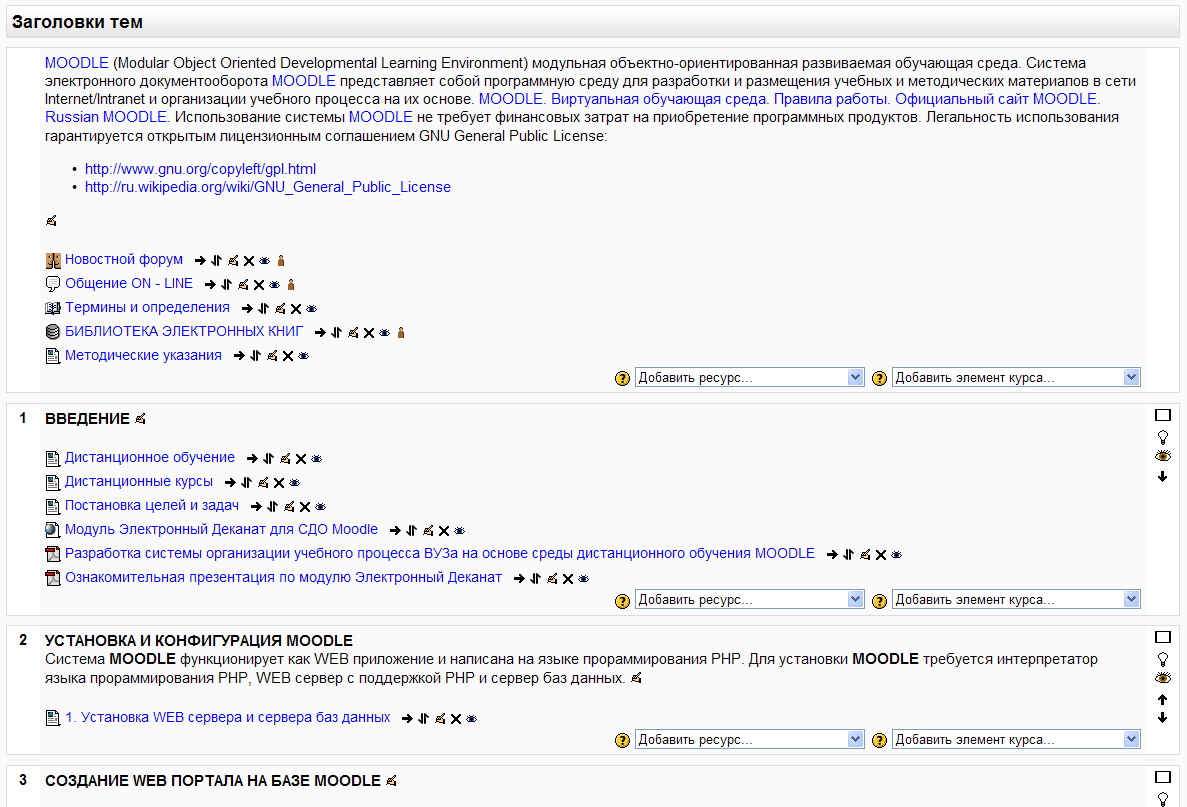The height and width of the screenshot is (807, 1187).
Task: Indent Модуль Электронный Деканат item right
Action: [395, 531]
